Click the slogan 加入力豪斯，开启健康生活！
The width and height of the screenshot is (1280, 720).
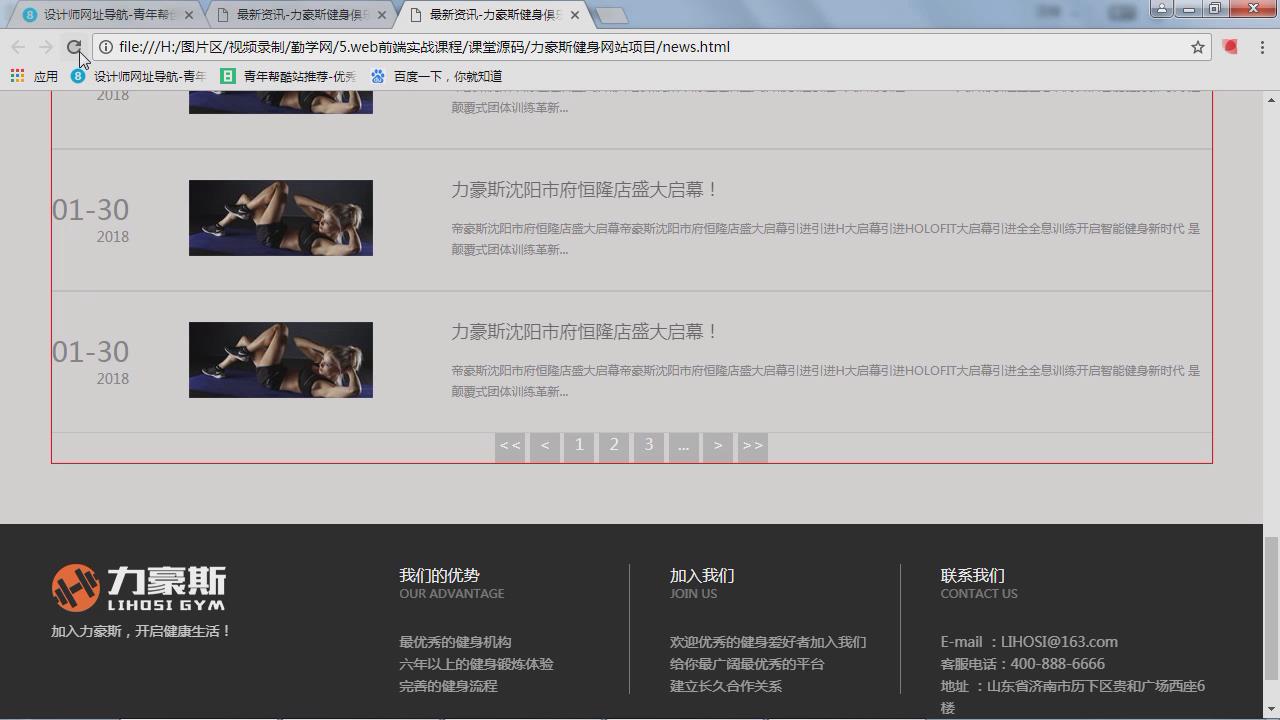(x=141, y=631)
